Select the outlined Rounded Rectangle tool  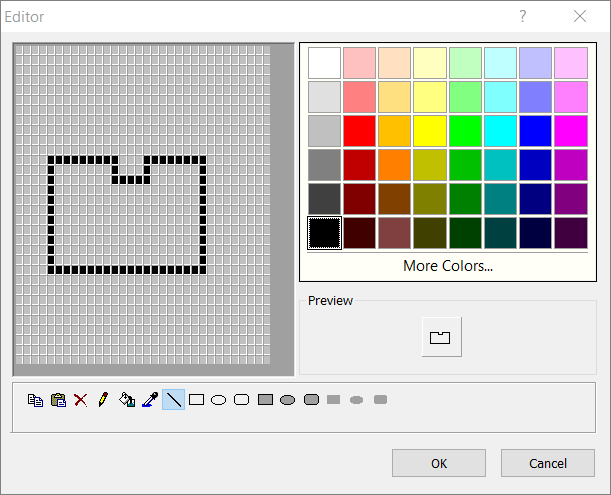pyautogui.click(x=241, y=400)
